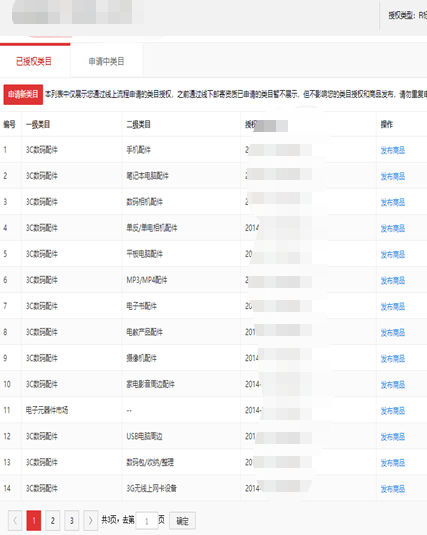
Task: Select the 家电影音周边配件 cell
Action: (151, 384)
